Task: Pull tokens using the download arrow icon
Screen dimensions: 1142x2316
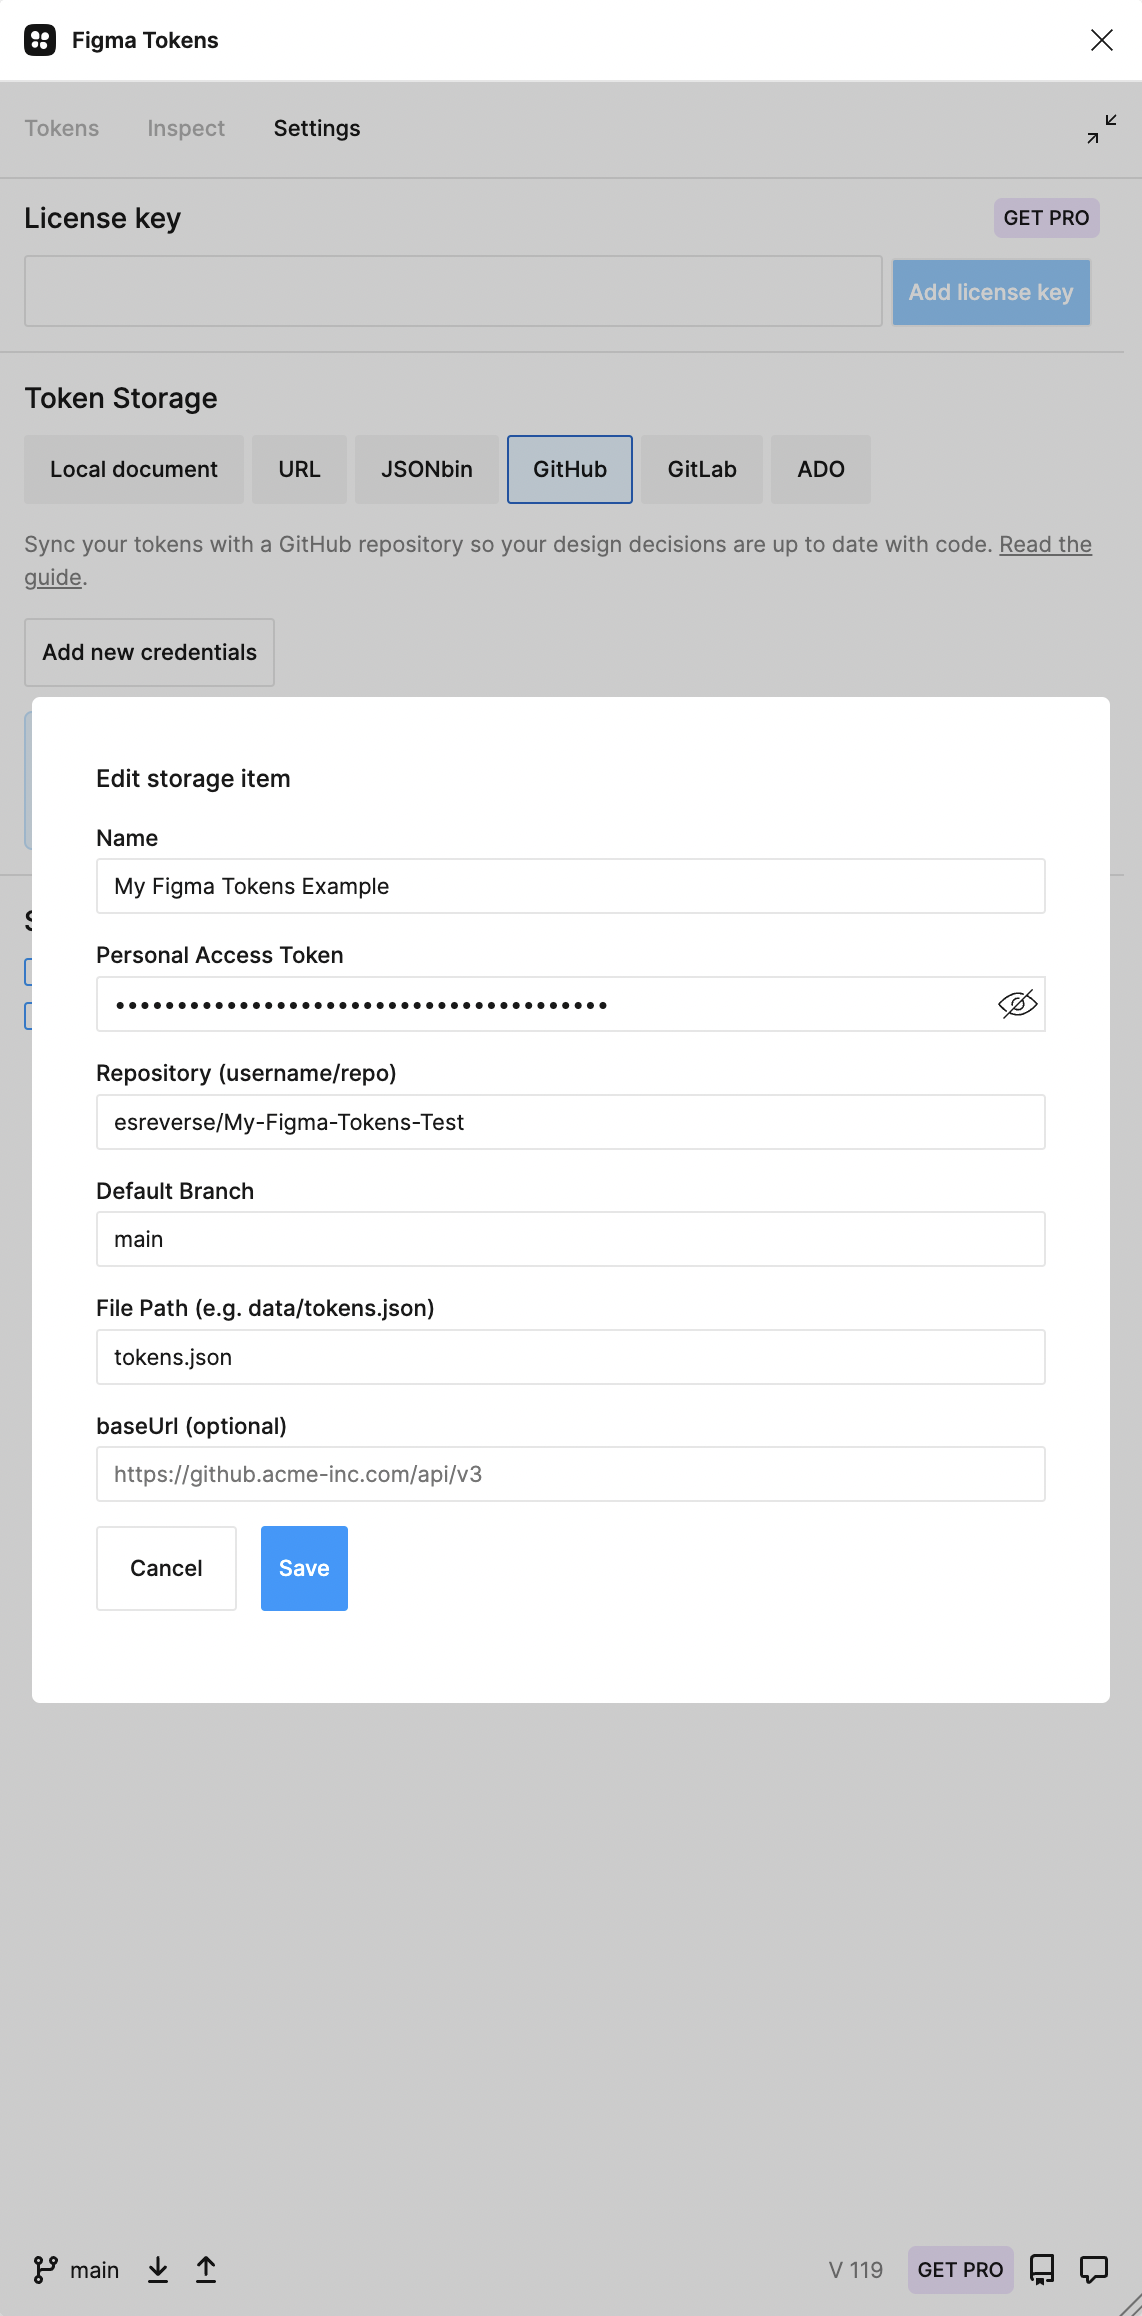Action: 158,2269
